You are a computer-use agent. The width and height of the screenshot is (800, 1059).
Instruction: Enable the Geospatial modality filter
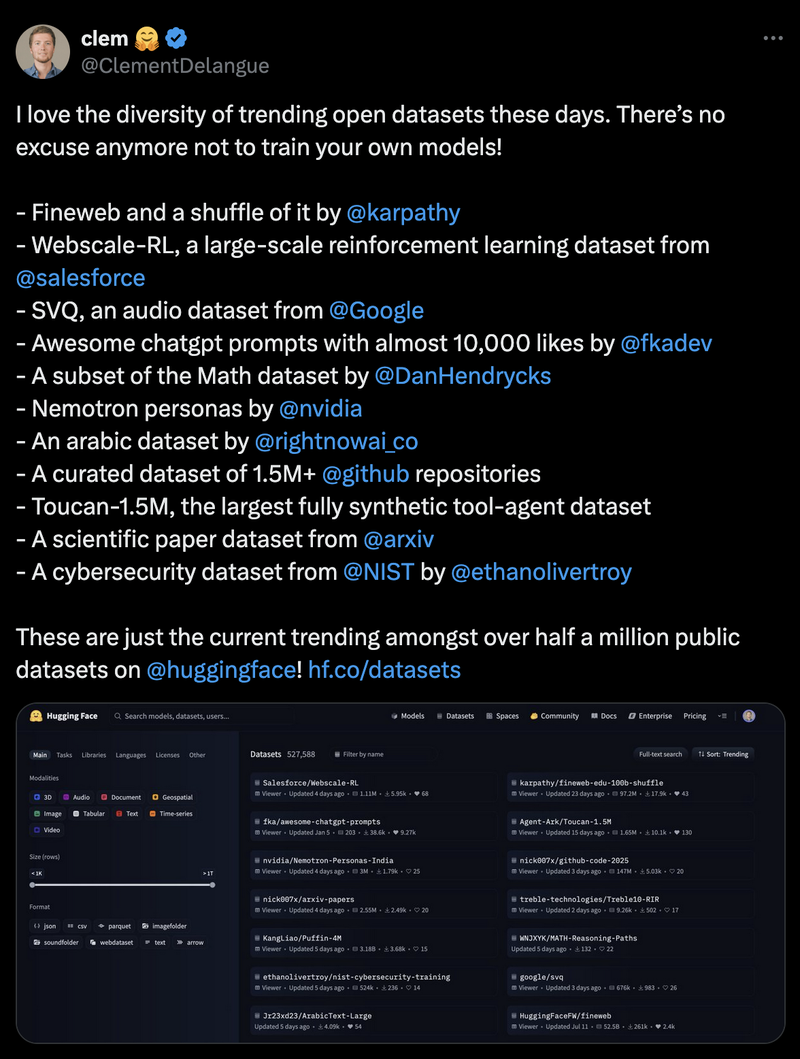[x=173, y=797]
